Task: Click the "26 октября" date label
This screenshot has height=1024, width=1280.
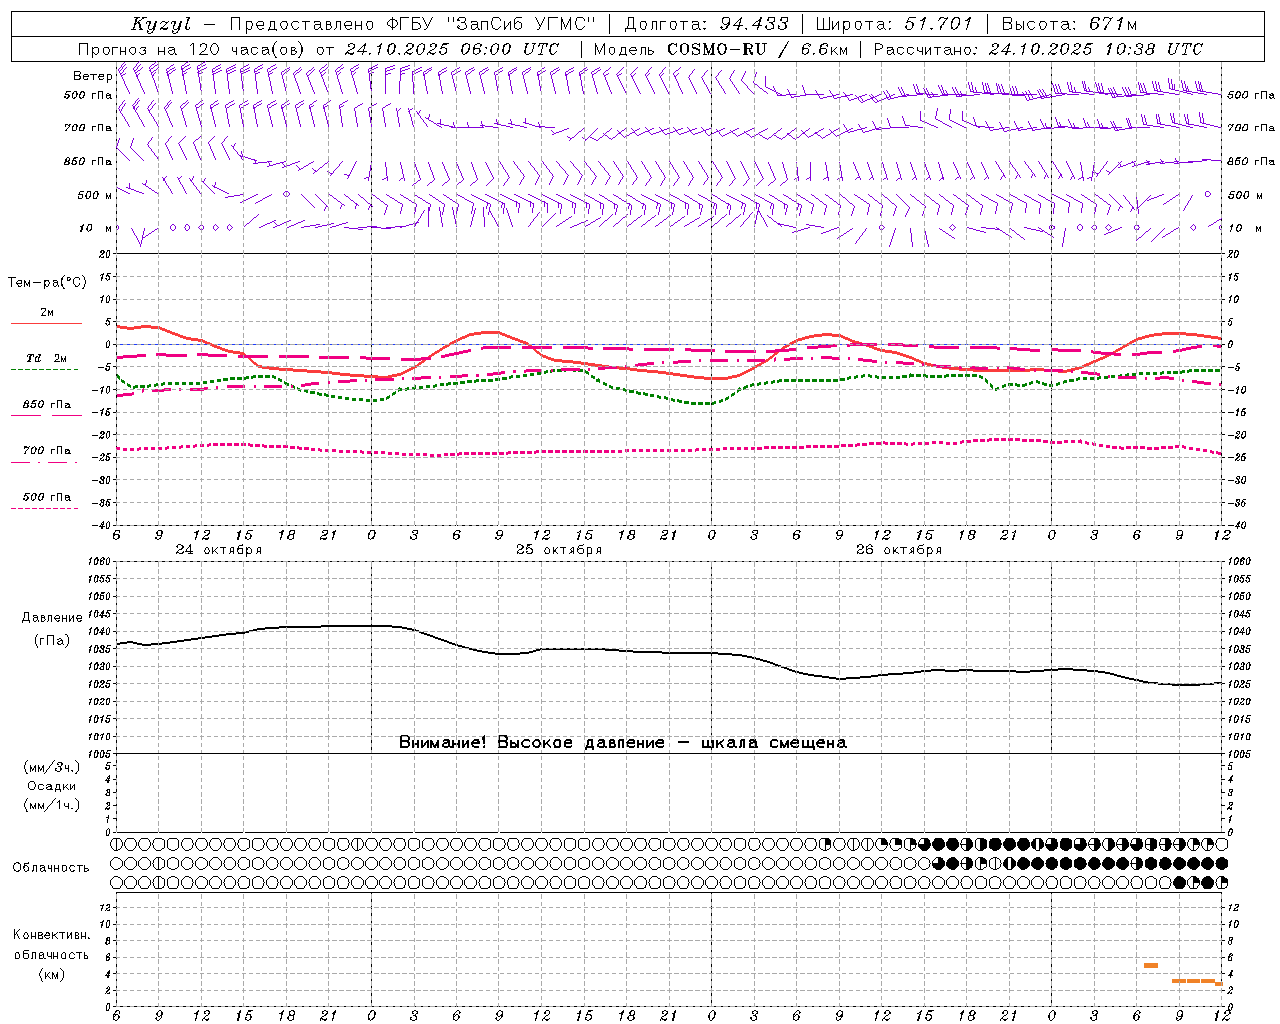Action: tap(899, 550)
